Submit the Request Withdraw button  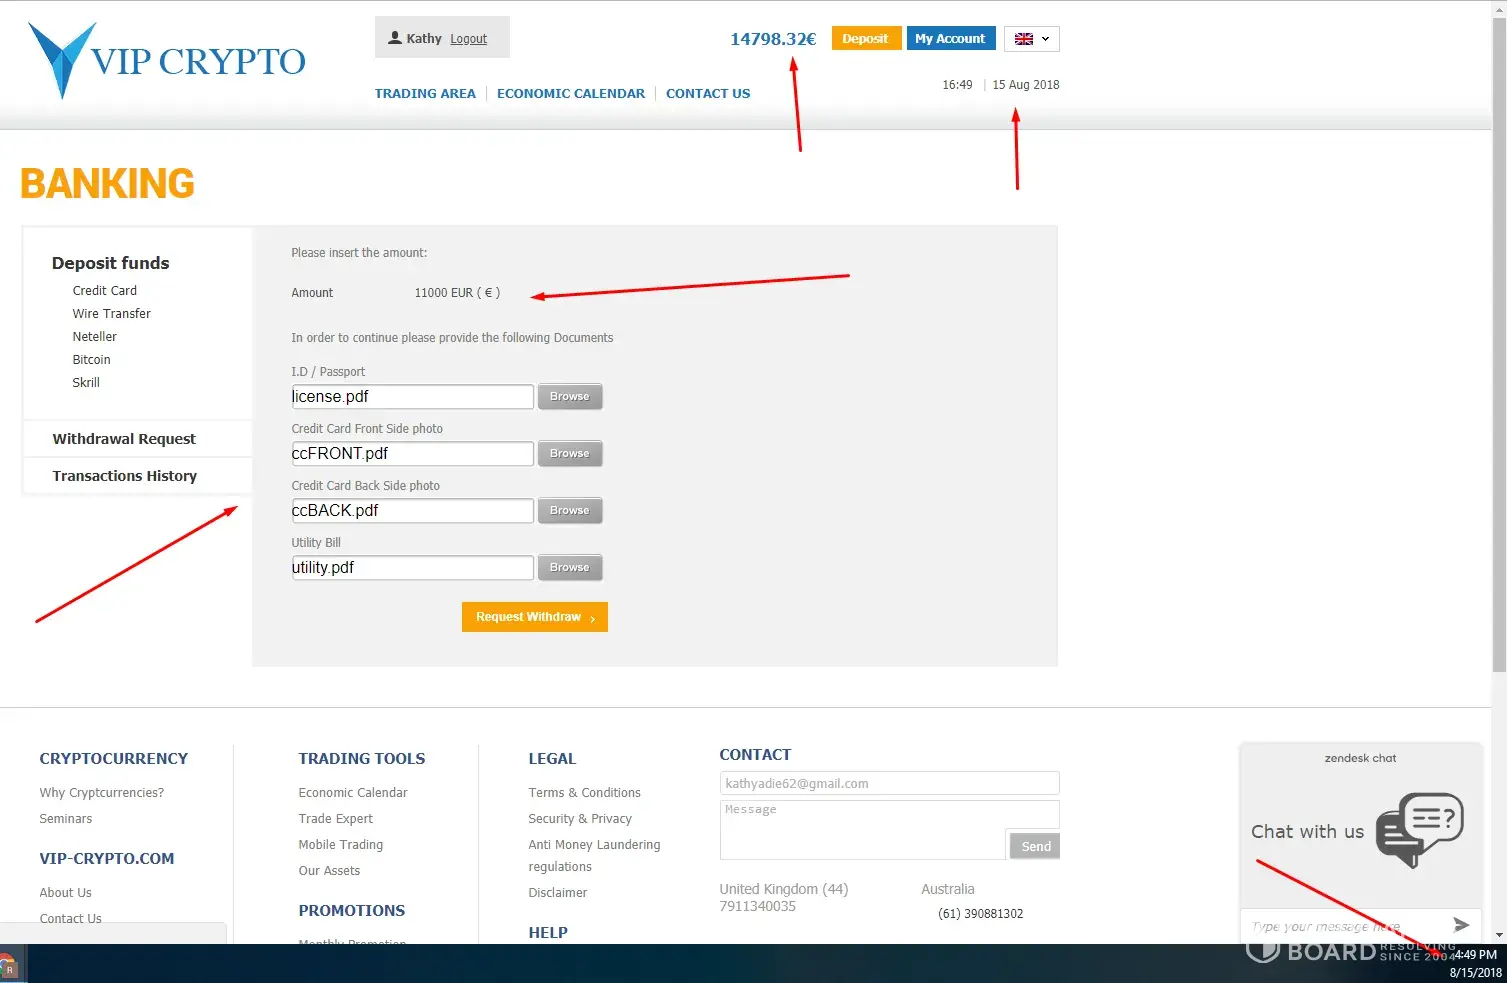(x=535, y=617)
